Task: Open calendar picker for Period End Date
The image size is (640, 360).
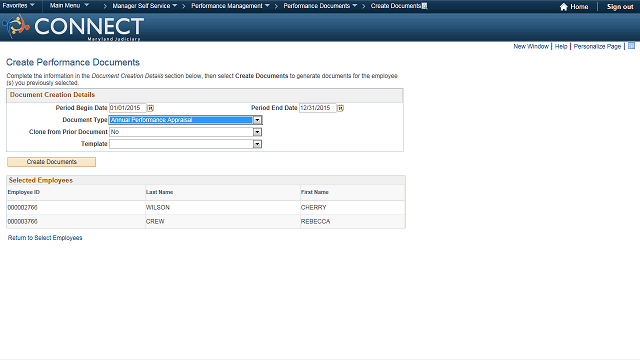Action: point(340,108)
